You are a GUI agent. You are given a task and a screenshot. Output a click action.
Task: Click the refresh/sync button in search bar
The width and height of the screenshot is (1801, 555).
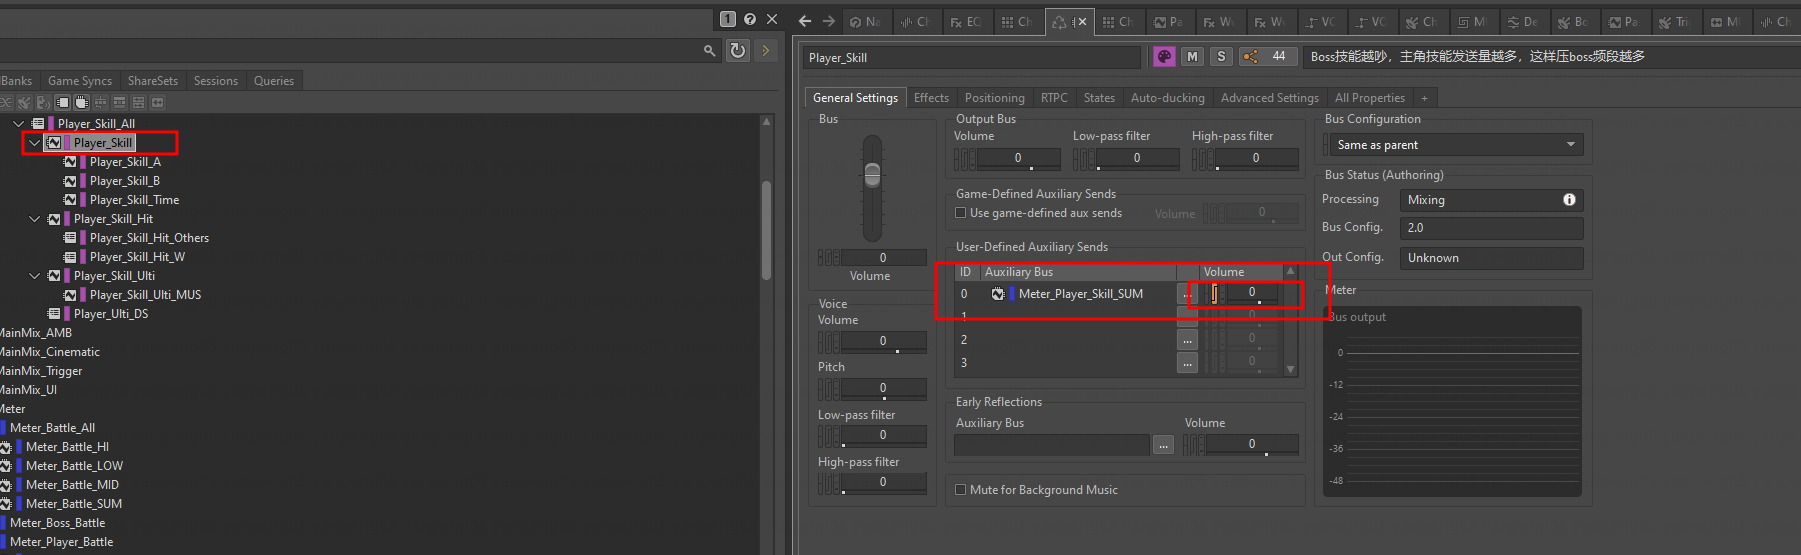pyautogui.click(x=738, y=50)
